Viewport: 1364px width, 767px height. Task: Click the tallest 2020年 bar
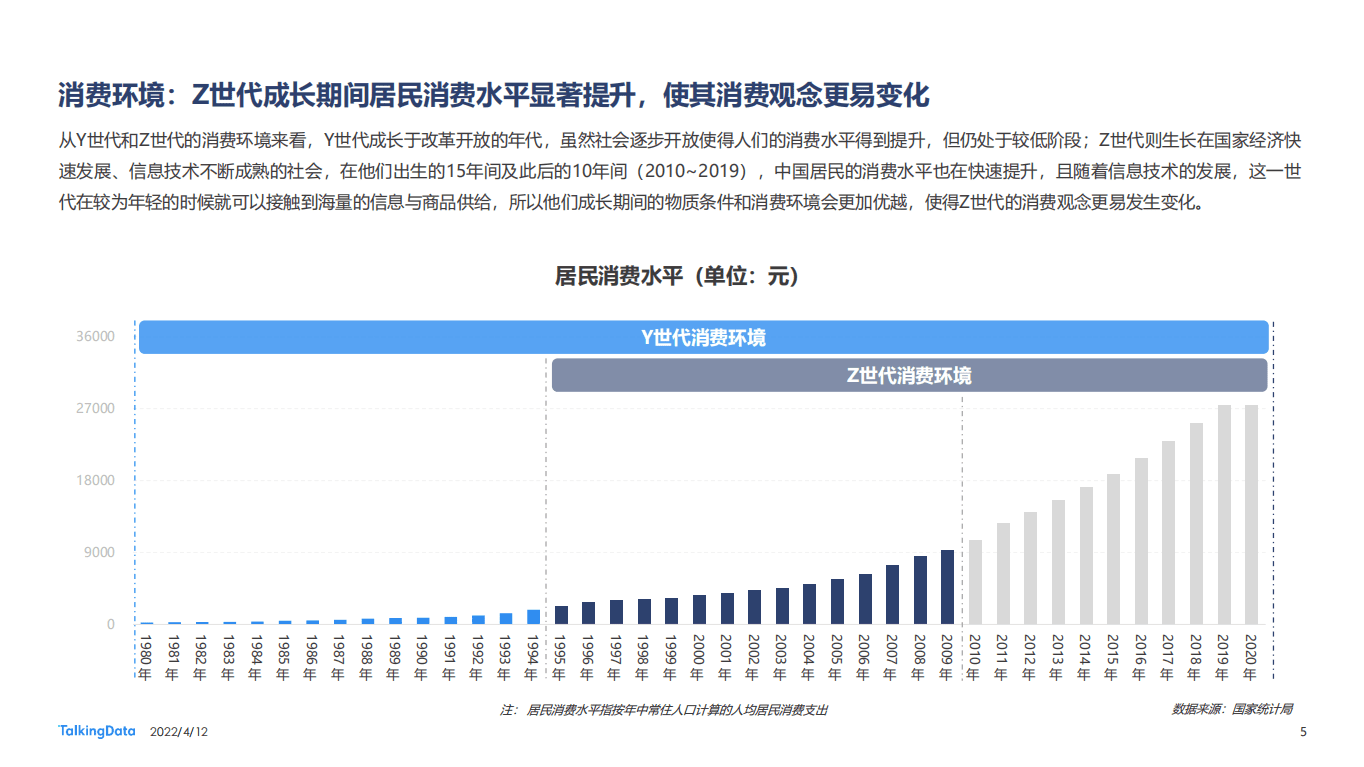click(x=1254, y=510)
